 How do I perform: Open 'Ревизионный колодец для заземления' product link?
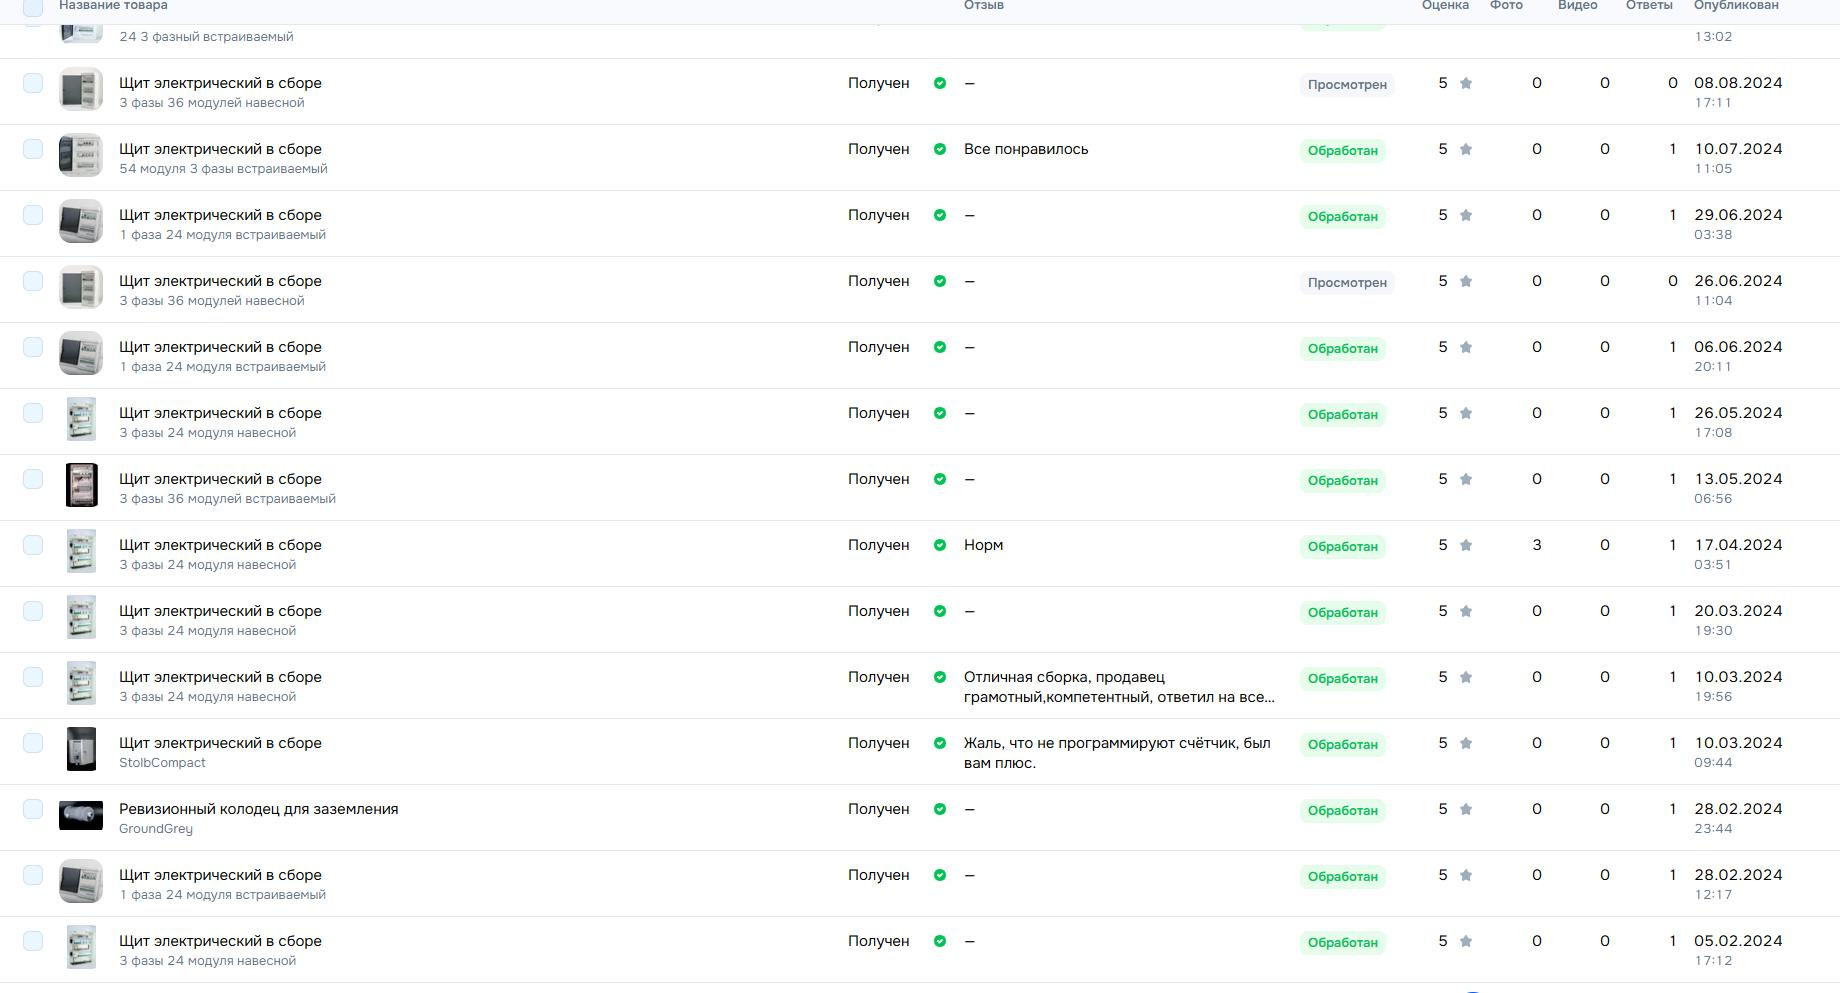[258, 809]
